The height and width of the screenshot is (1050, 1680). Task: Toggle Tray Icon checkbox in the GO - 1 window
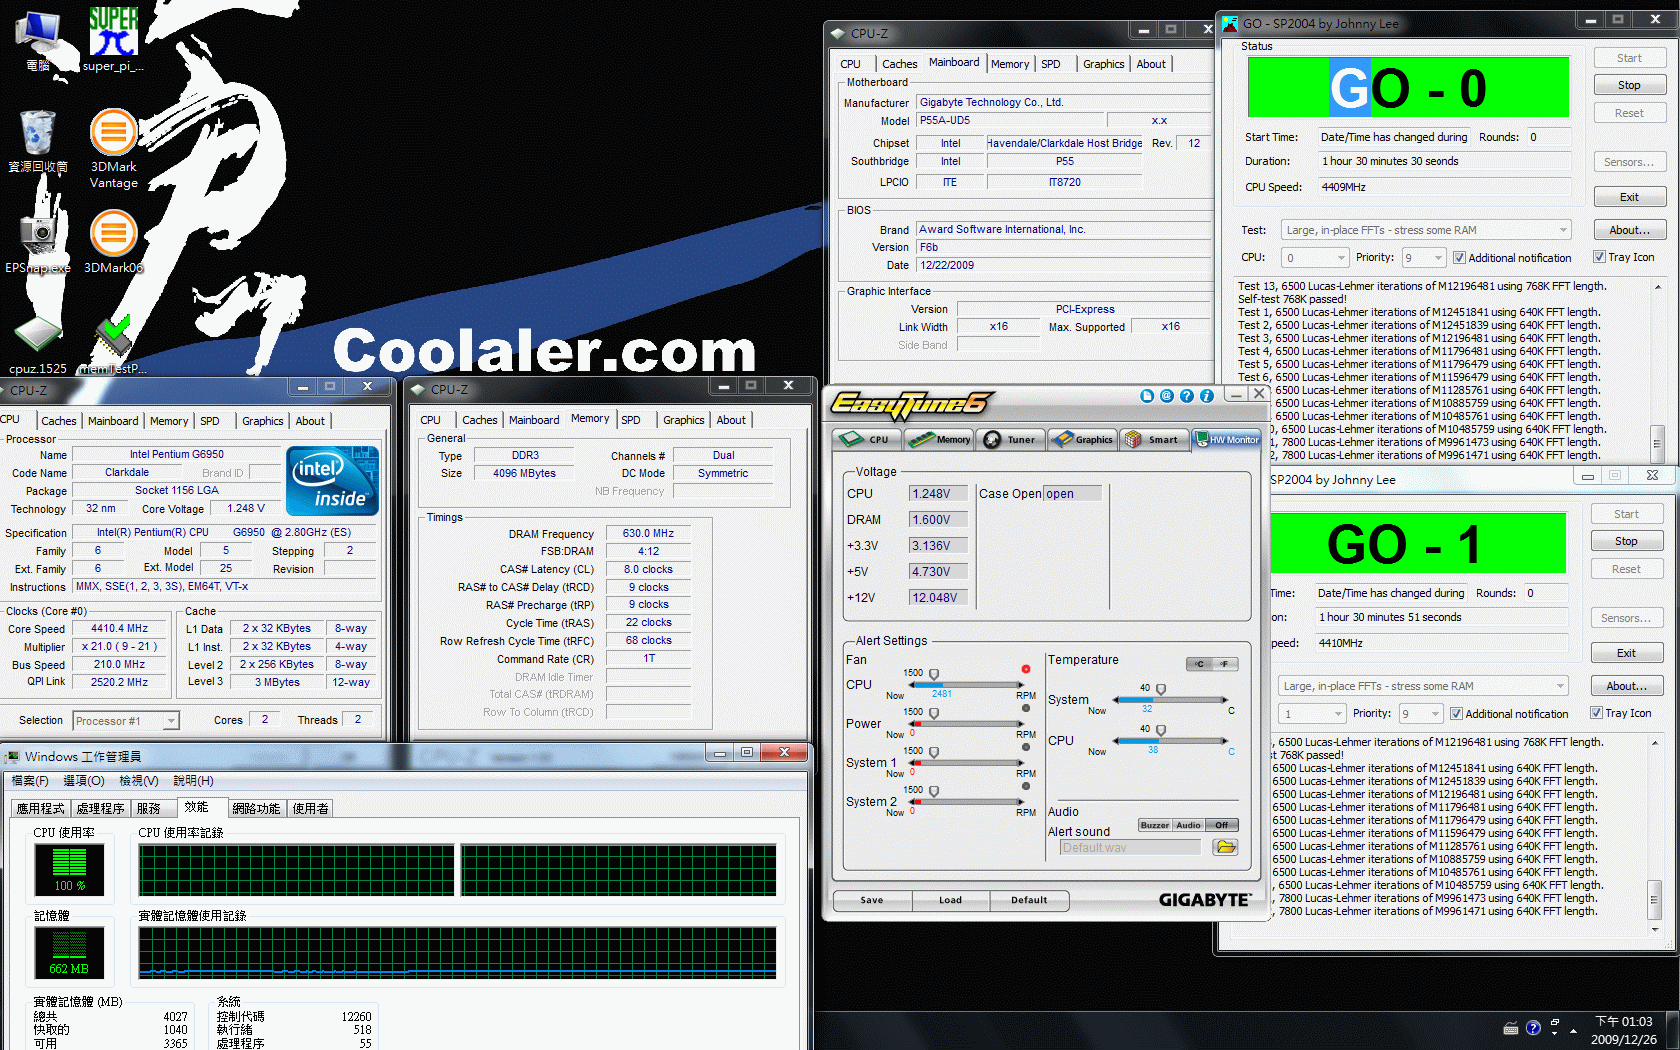(x=1596, y=713)
